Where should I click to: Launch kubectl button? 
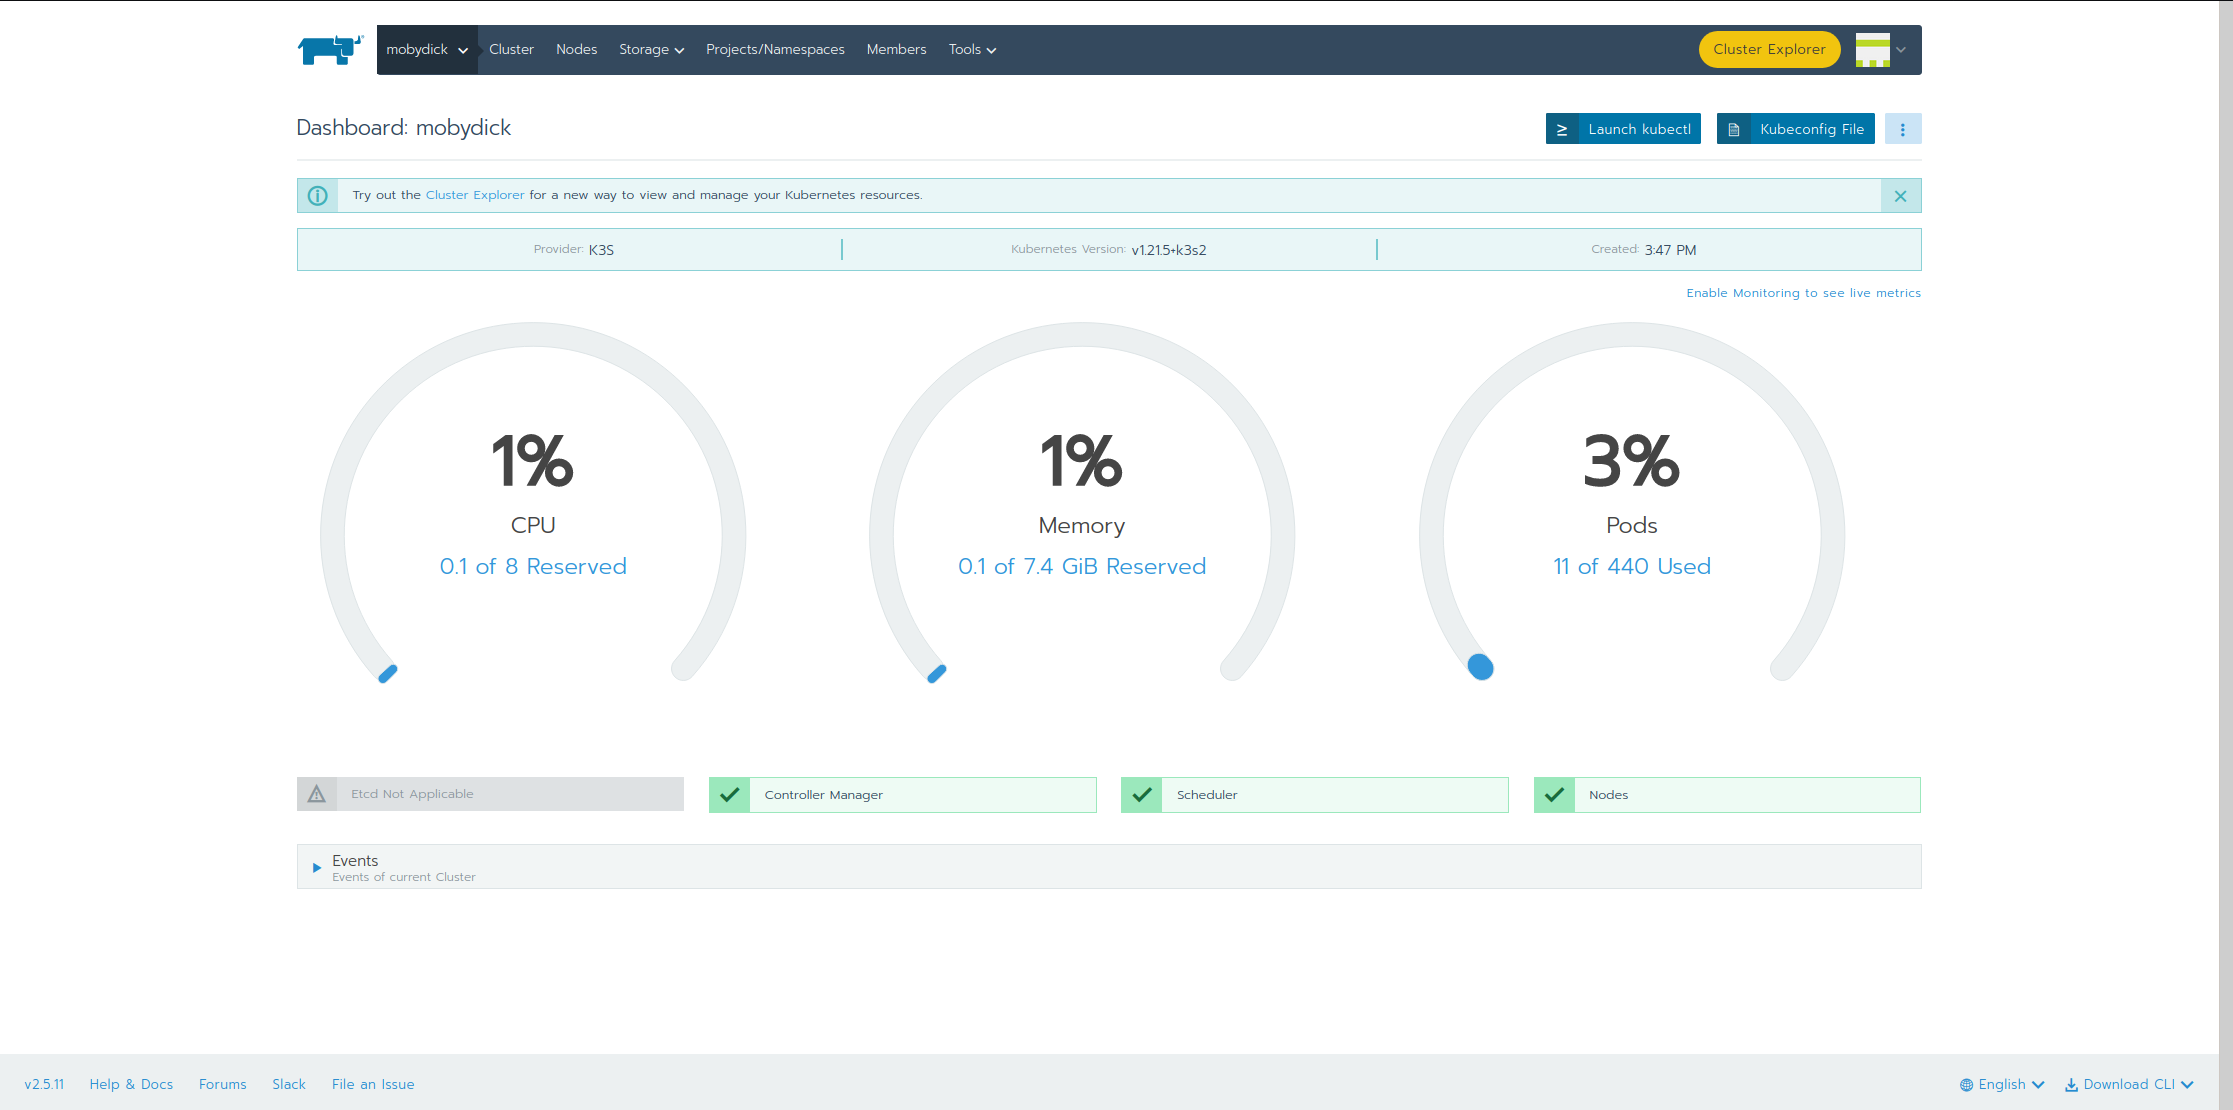pyautogui.click(x=1623, y=129)
